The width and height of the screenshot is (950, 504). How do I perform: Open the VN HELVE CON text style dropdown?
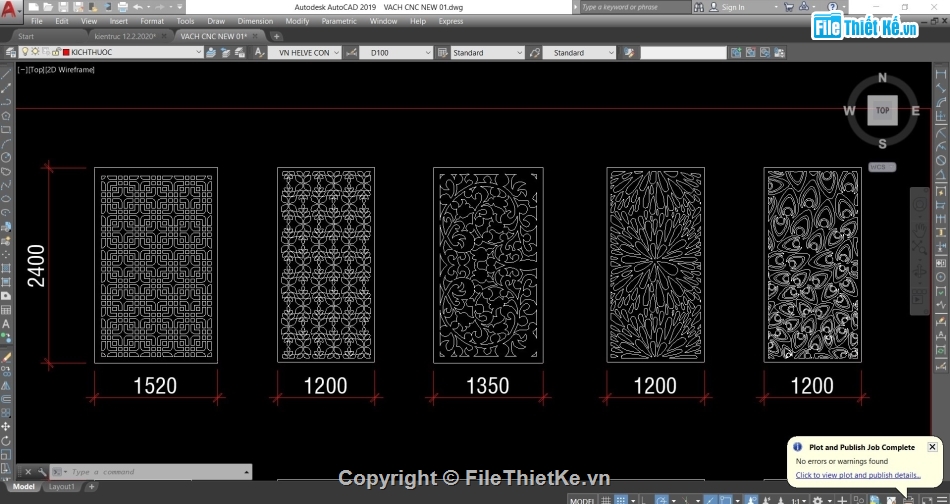point(335,53)
